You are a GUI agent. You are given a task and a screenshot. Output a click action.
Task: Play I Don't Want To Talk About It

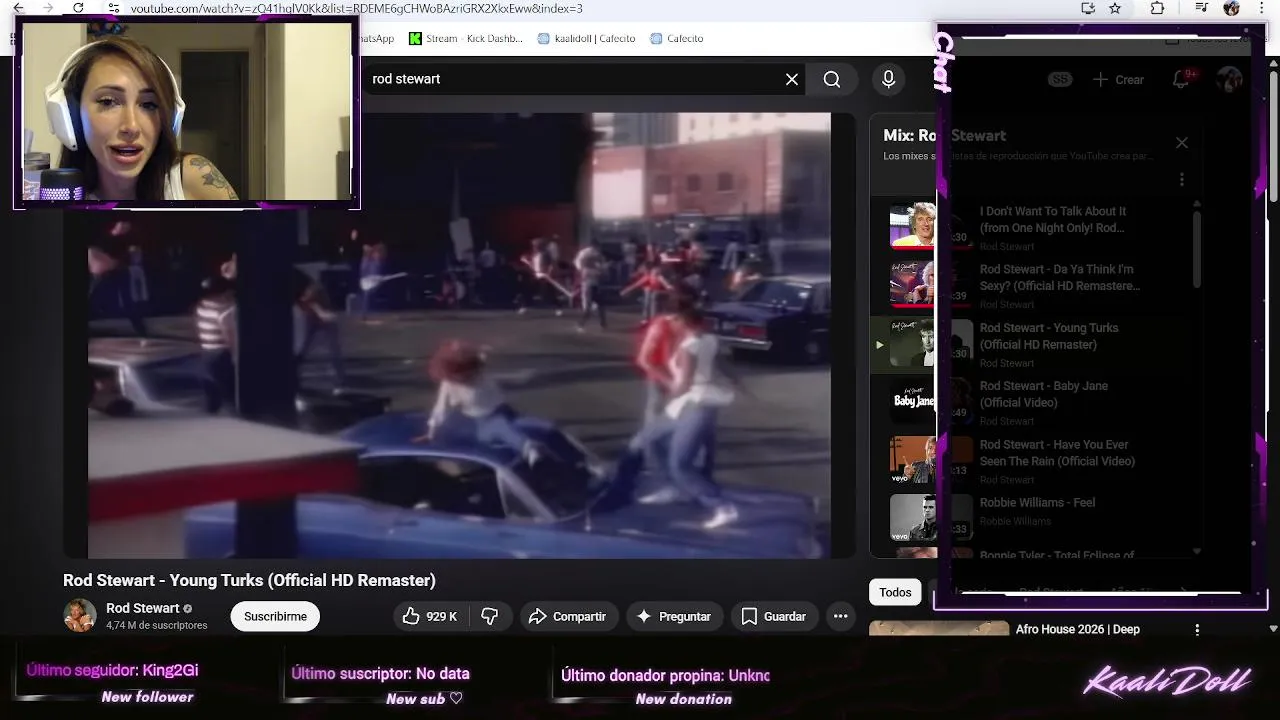coord(1053,219)
